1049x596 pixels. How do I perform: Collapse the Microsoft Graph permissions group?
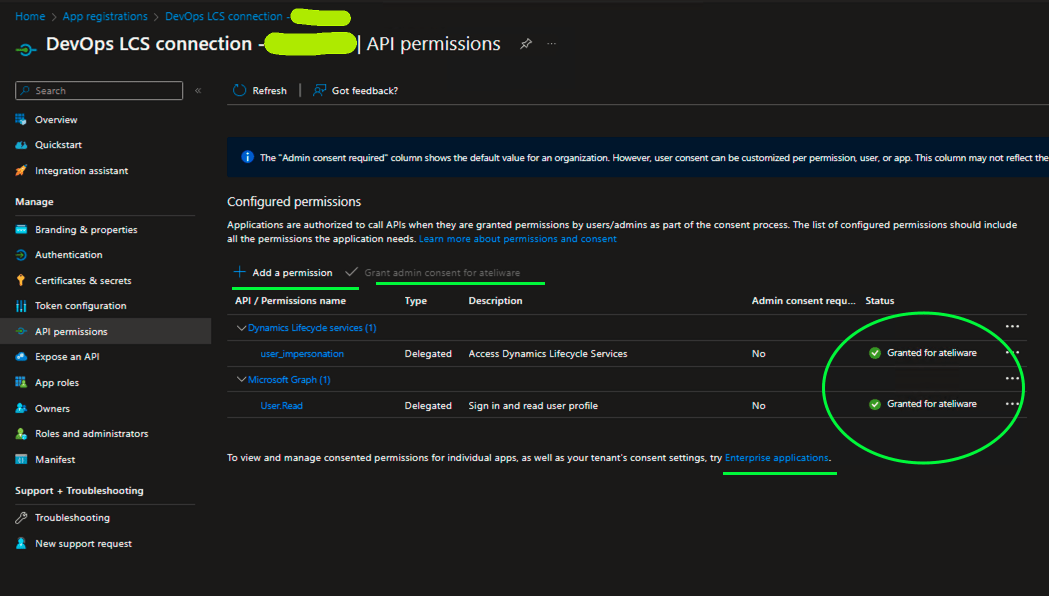[242, 379]
